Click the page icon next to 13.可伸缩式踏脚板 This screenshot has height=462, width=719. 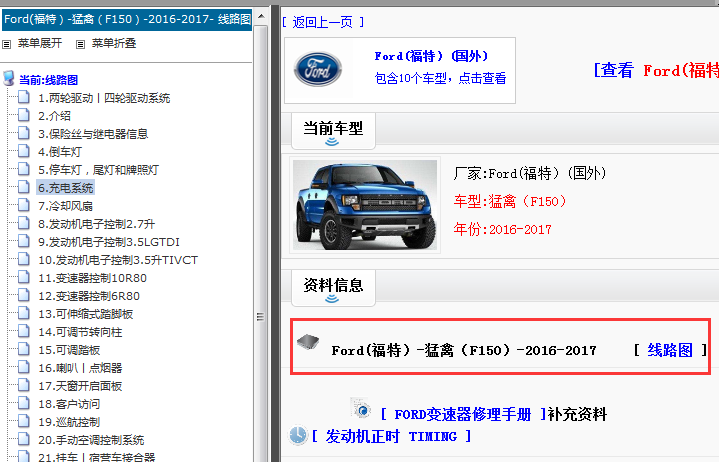[x=24, y=313]
